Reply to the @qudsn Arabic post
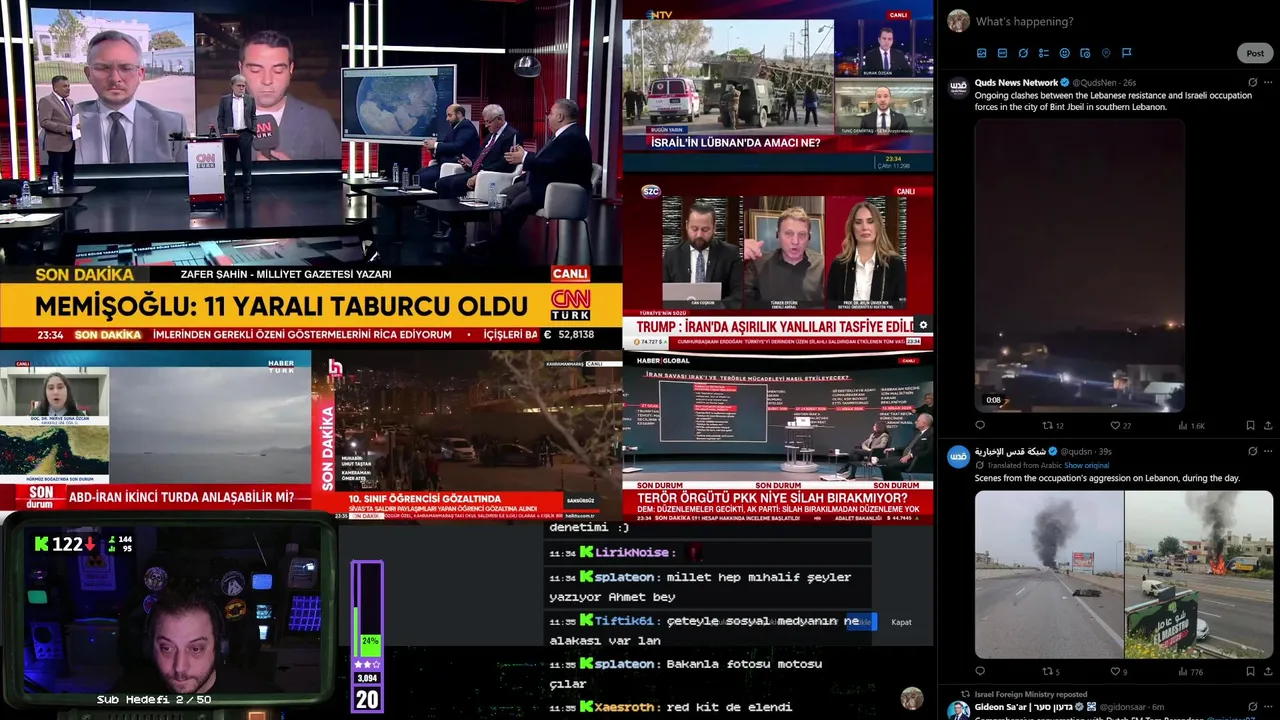The width and height of the screenshot is (1280, 720). [x=980, y=672]
